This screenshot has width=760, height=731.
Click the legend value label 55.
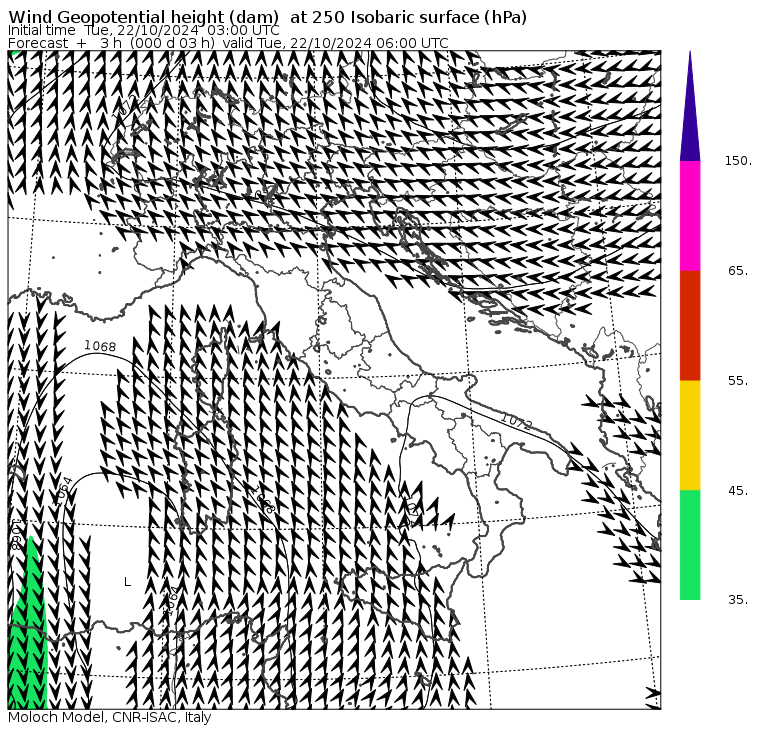[738, 381]
